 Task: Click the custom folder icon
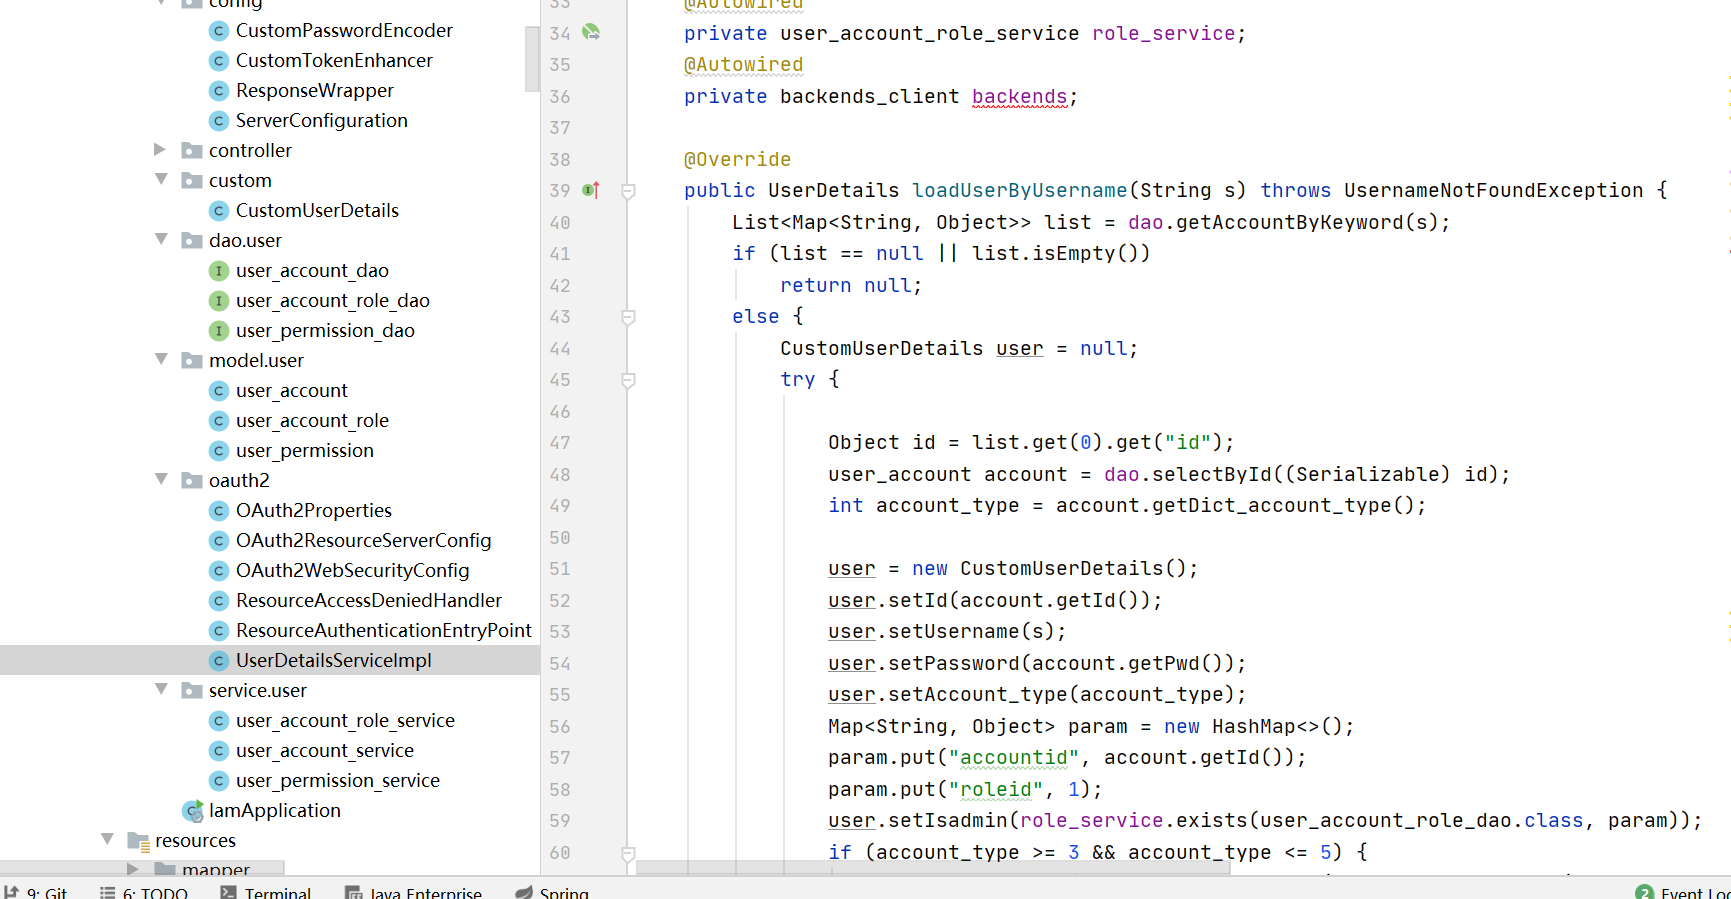[x=192, y=181]
